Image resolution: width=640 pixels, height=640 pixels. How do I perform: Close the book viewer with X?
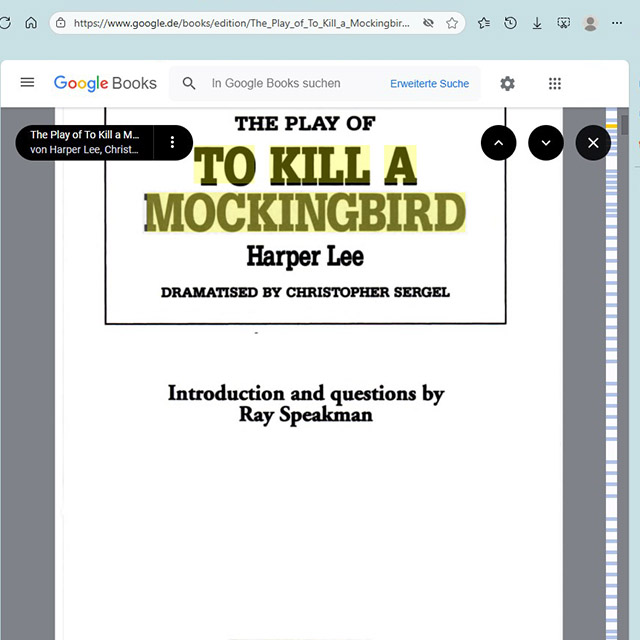[x=593, y=142]
